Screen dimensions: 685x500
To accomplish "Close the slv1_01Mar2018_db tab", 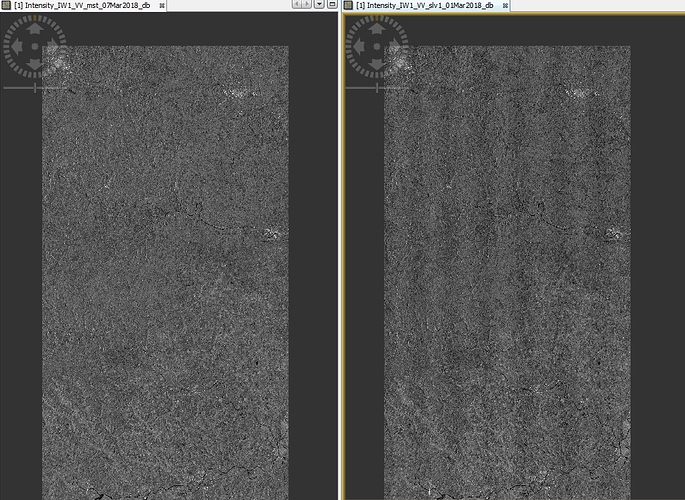I will point(505,6).
